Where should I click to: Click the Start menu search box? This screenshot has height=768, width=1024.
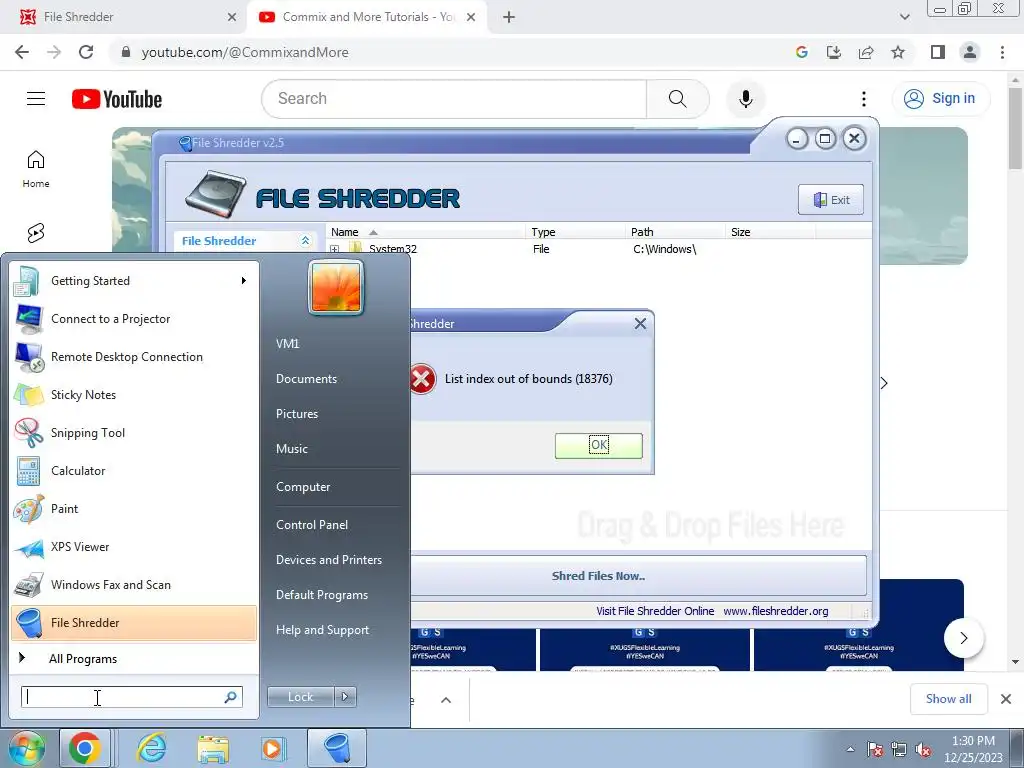[x=132, y=697]
